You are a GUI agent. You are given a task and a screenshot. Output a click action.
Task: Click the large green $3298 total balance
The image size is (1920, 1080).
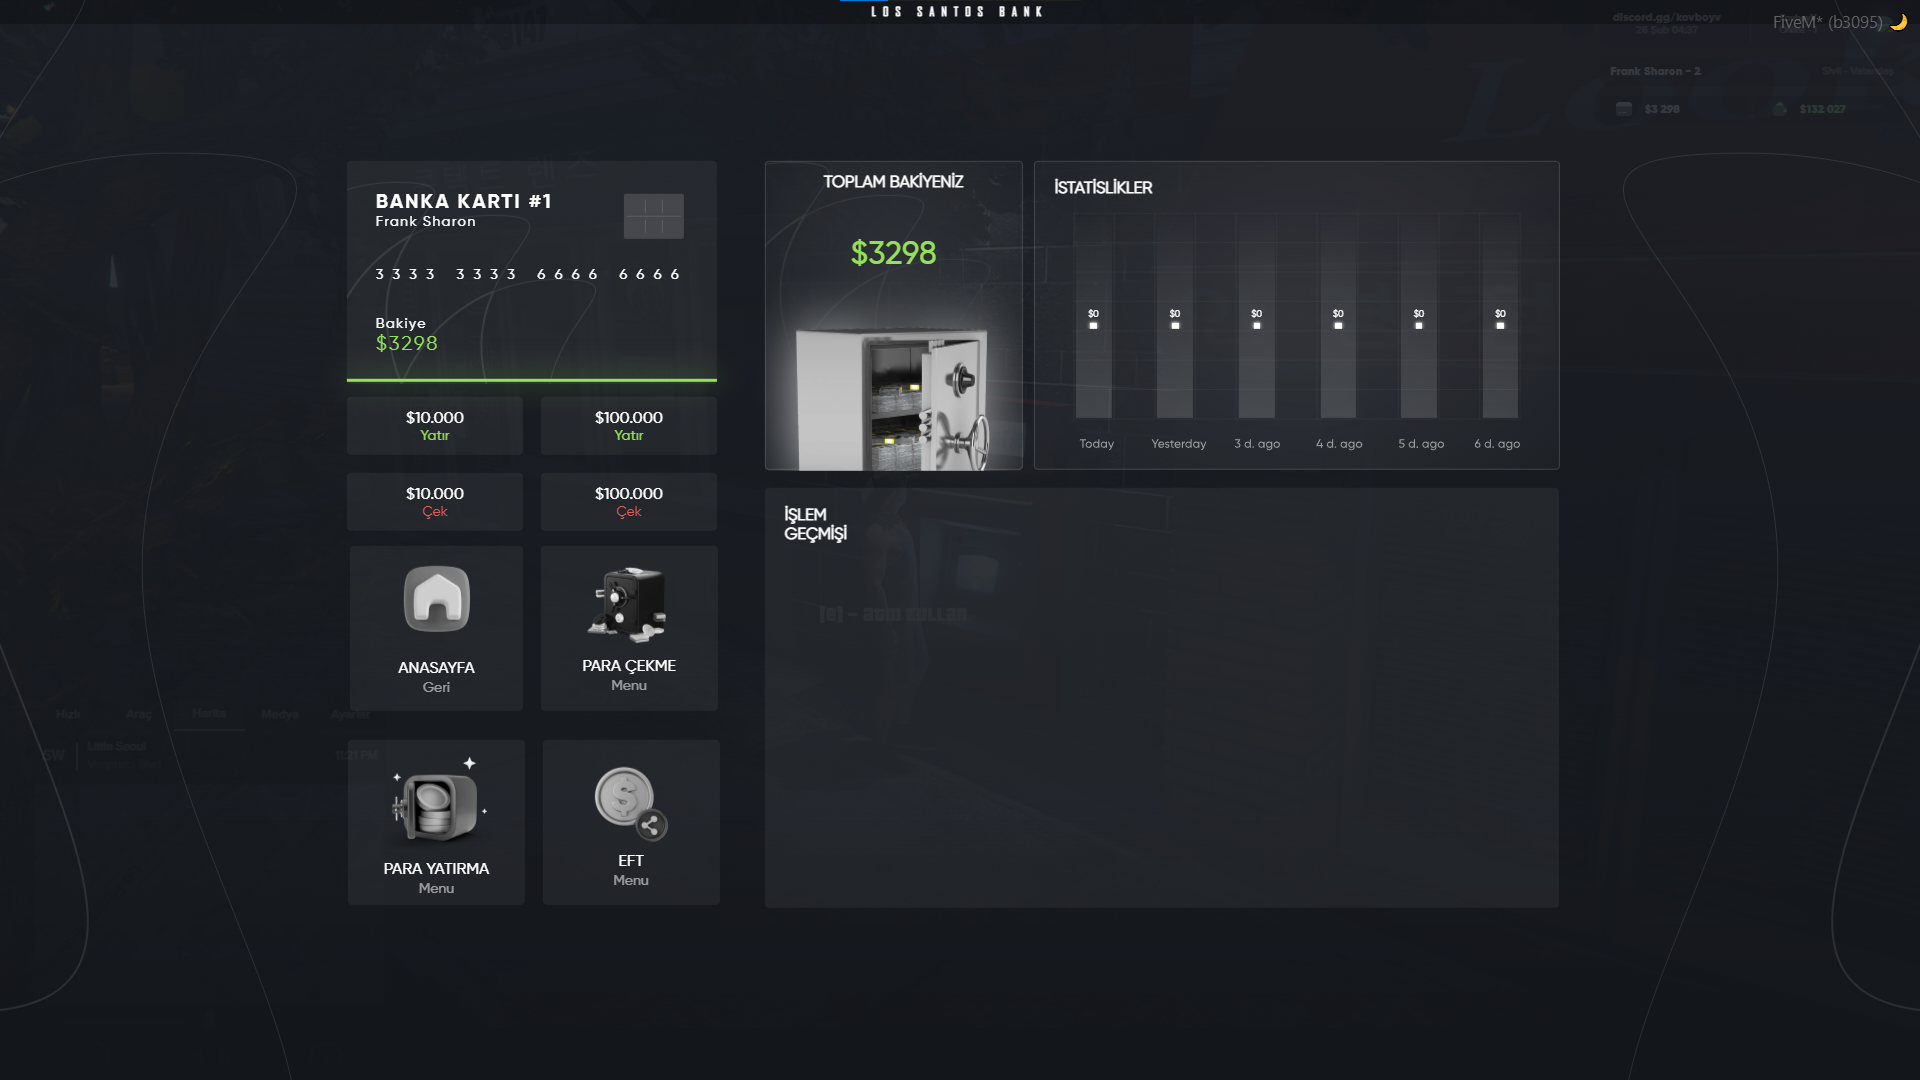(x=893, y=253)
